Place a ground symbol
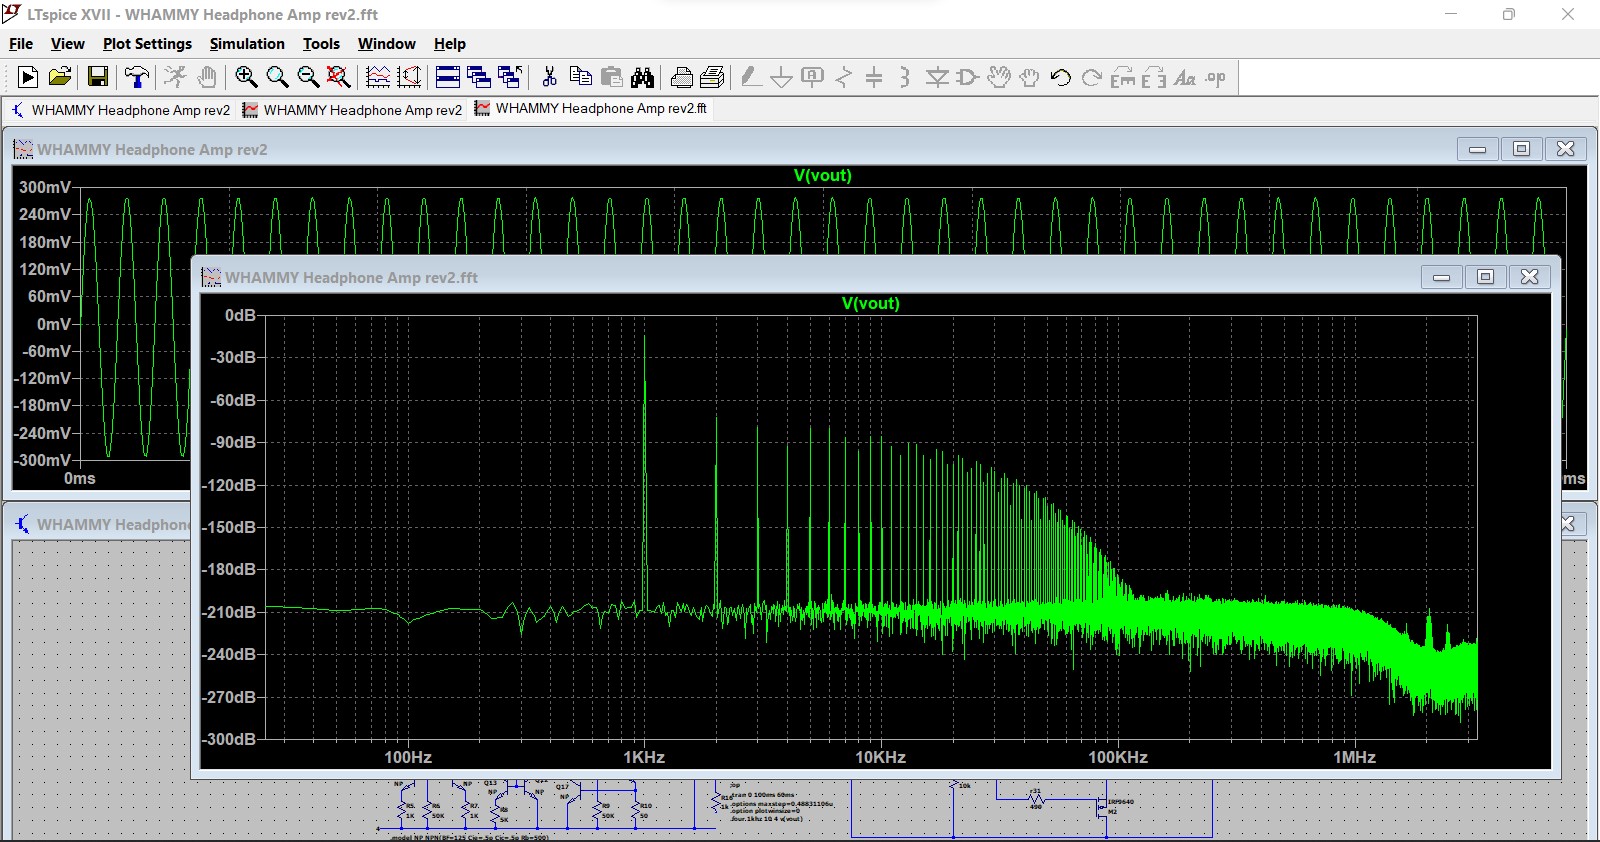The image size is (1600, 842). (x=782, y=77)
